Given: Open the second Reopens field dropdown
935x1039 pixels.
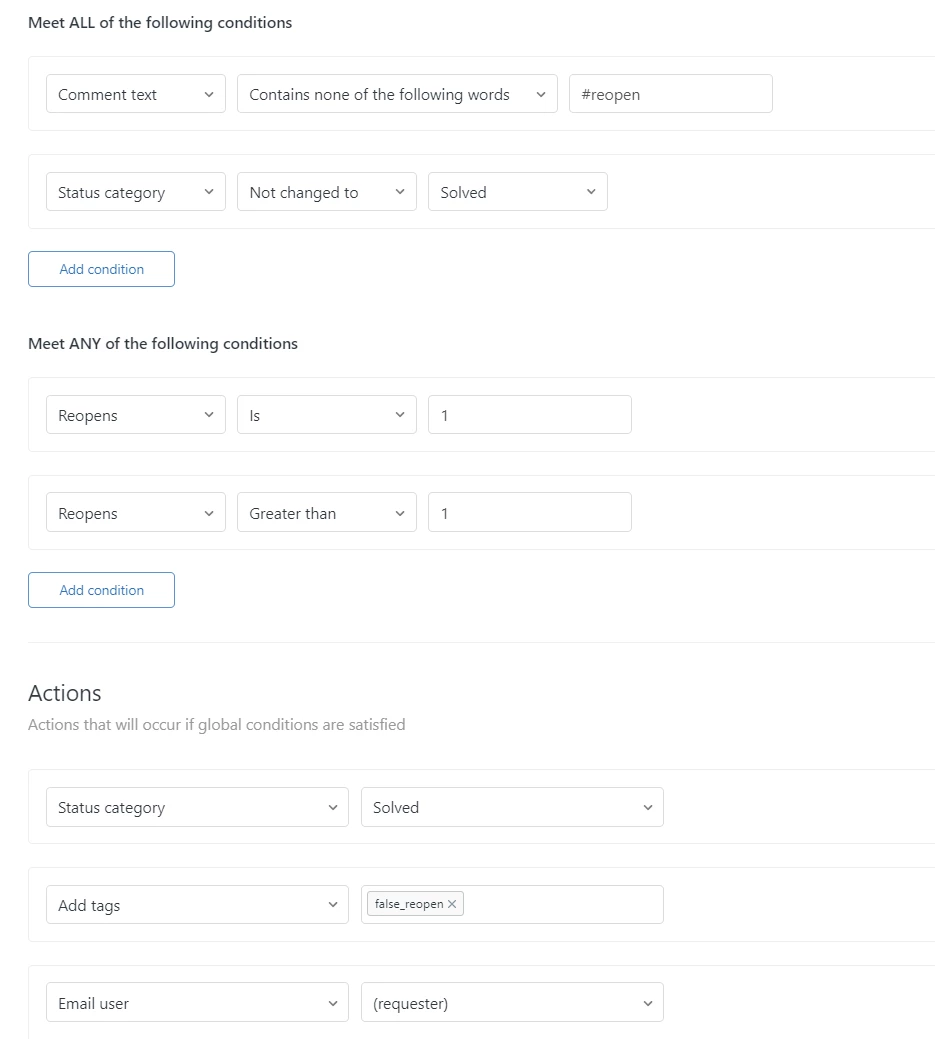Looking at the screenshot, I should 136,514.
